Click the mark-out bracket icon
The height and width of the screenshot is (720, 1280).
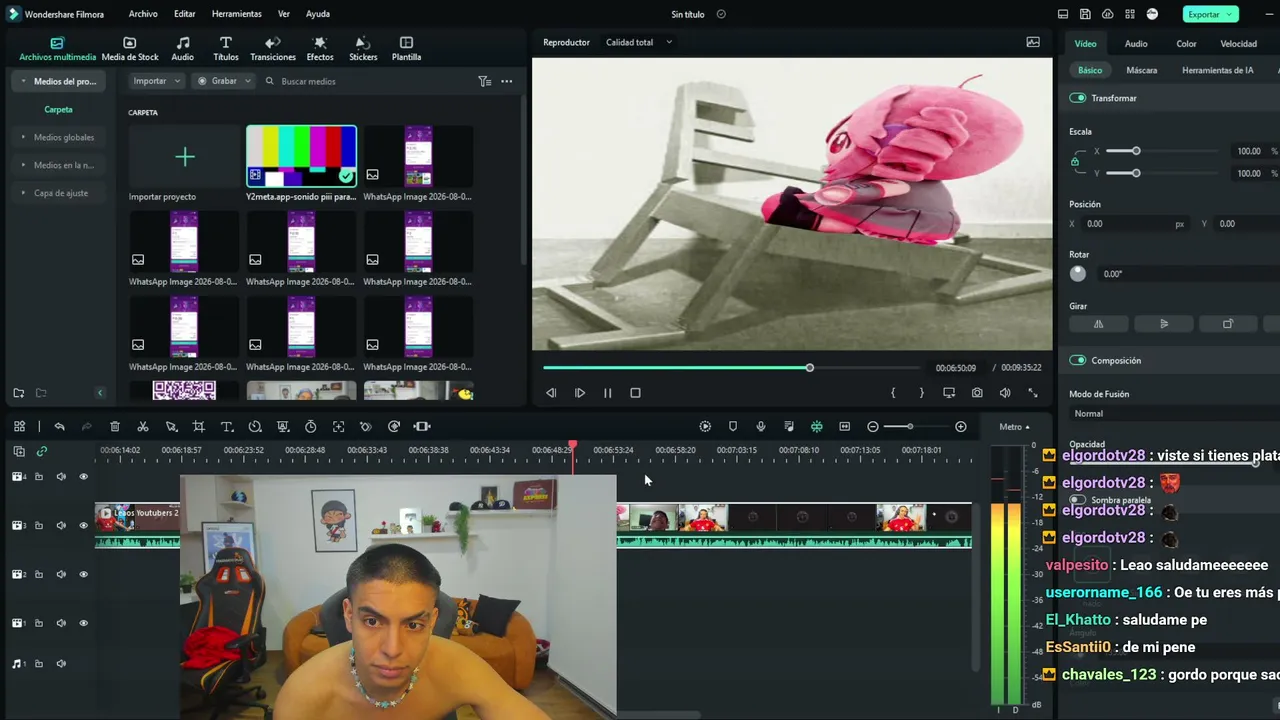click(x=921, y=393)
